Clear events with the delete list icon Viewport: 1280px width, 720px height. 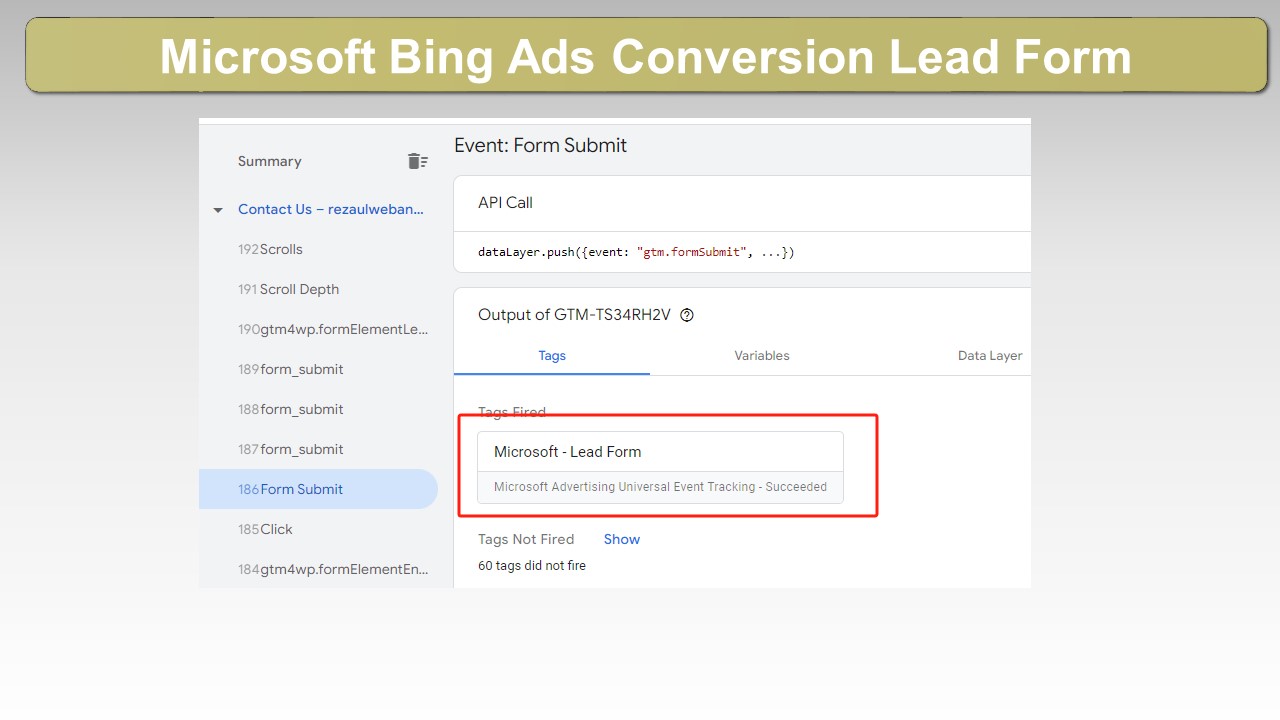(417, 161)
